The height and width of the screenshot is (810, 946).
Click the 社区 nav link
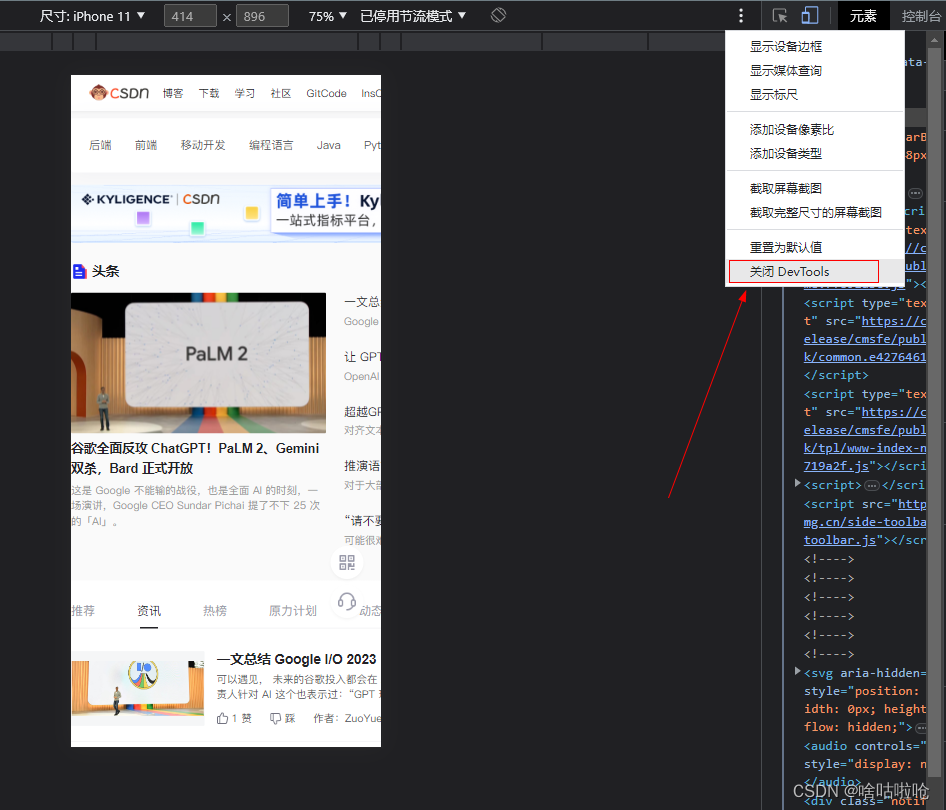(281, 93)
